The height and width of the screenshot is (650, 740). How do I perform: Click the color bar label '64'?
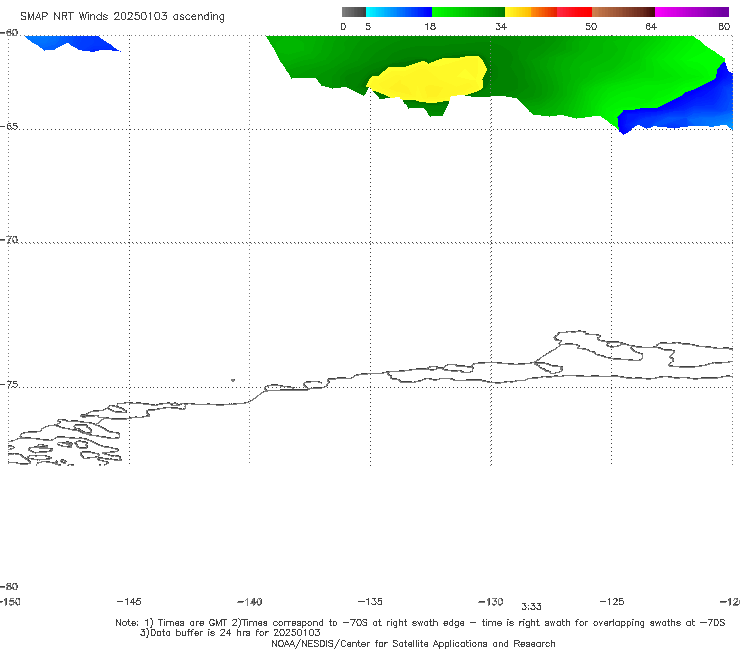click(651, 27)
